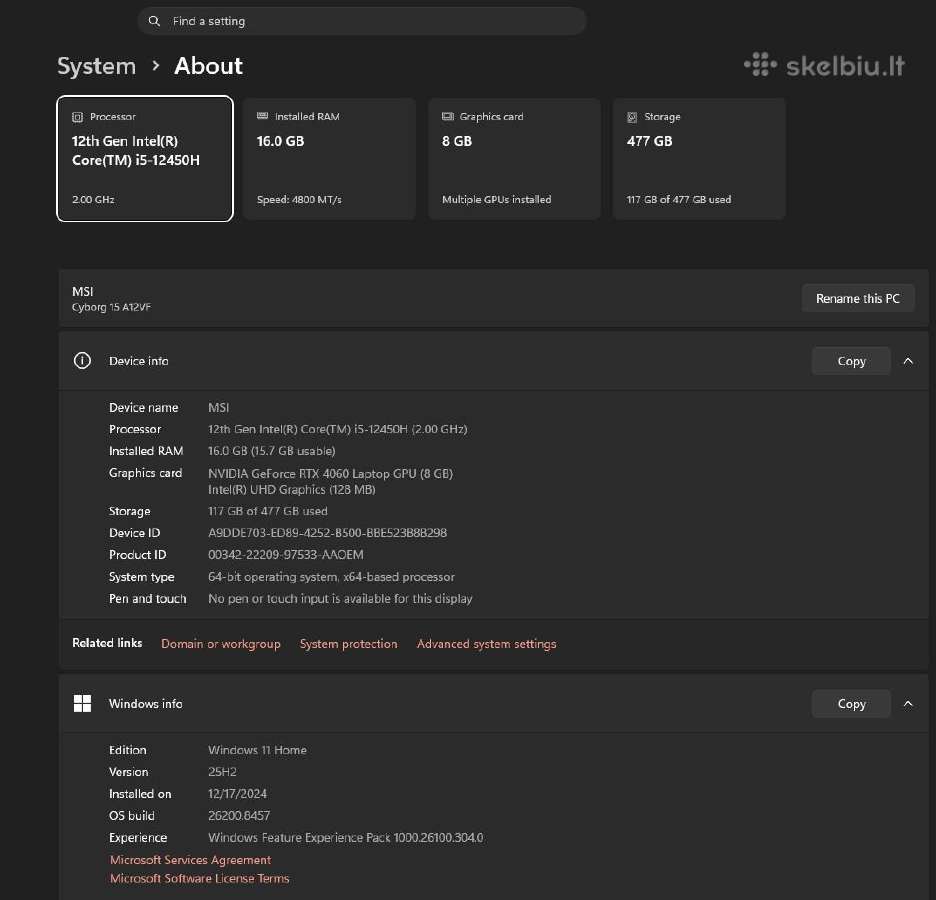Open Microsoft Services Agreement link
Screen dimensions: 936x900
pos(190,860)
